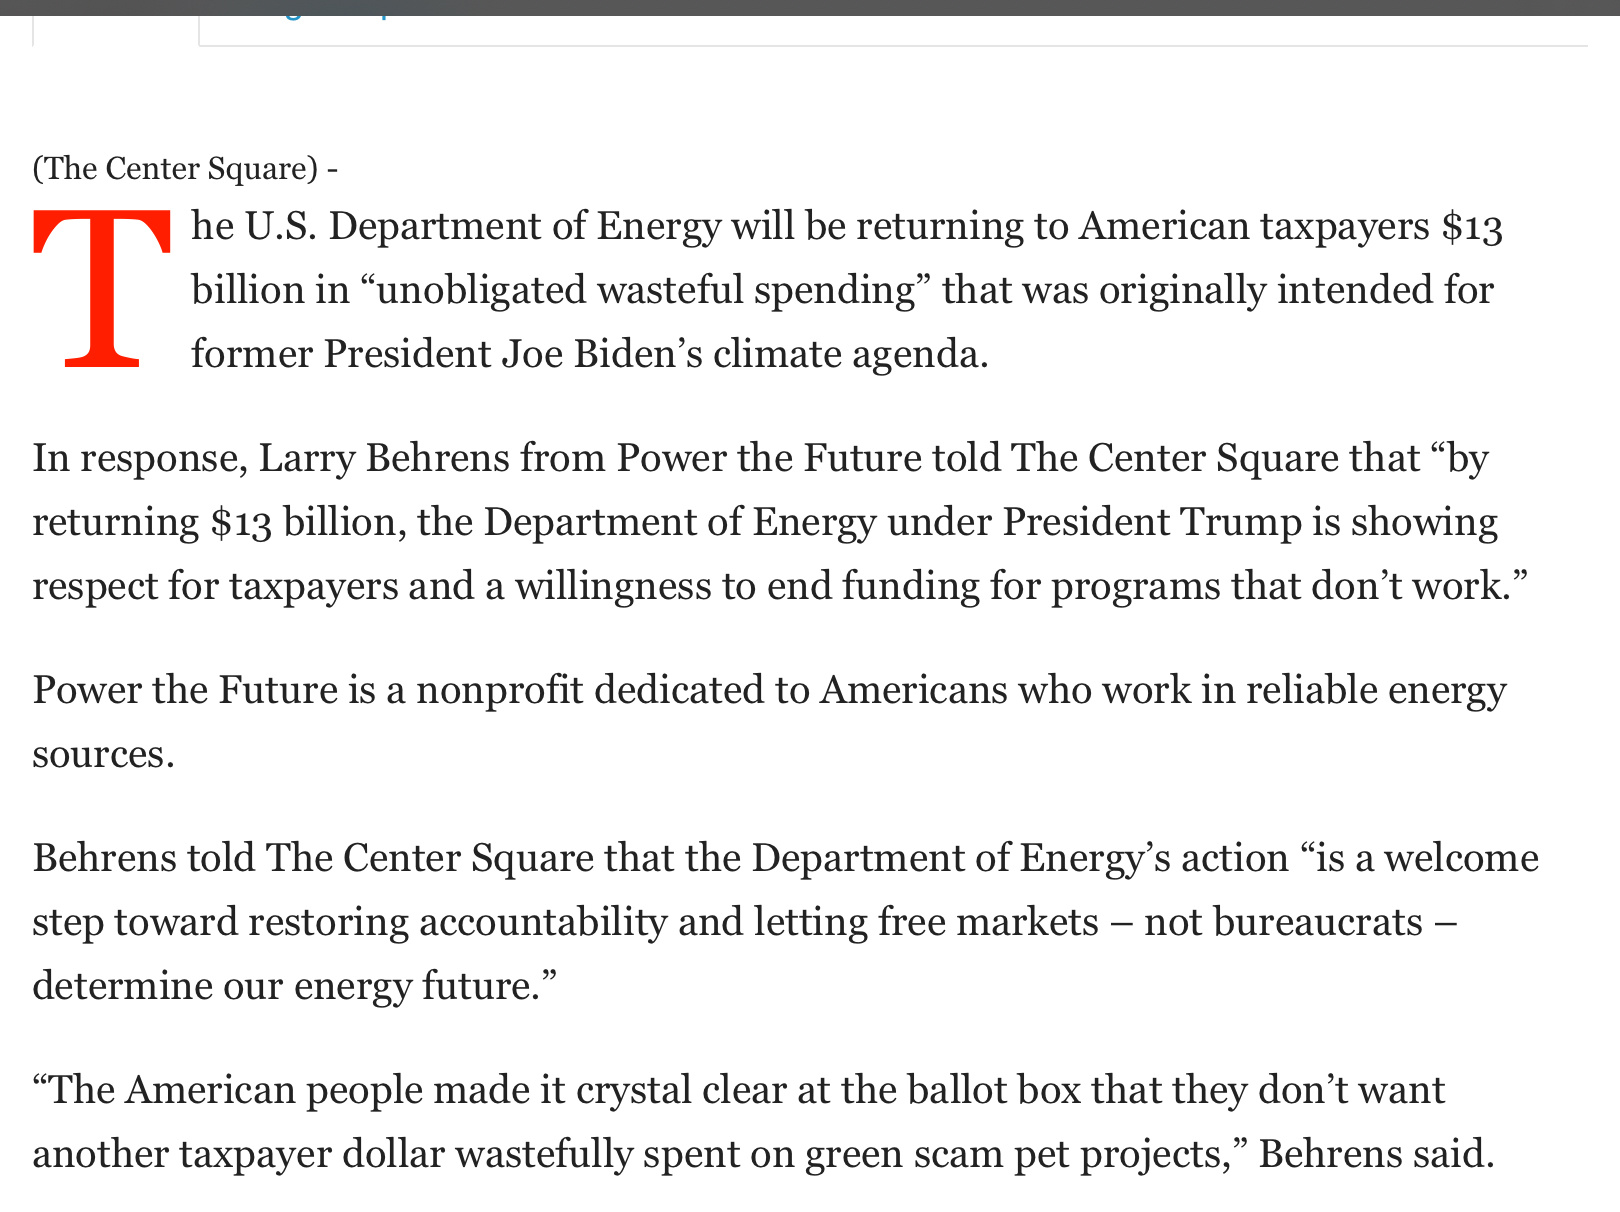Viewport: 1620px width, 1212px height.
Task: Click "Behrens said." at the article's end
Action: pyautogui.click(x=1377, y=1154)
